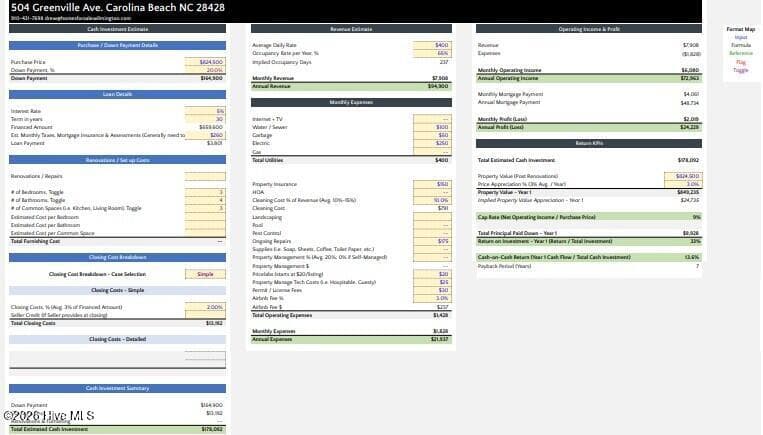The width and height of the screenshot is (763, 435).
Task: Click the 'Total Principal Paid Down - Year 1' label
Action: [517, 234]
